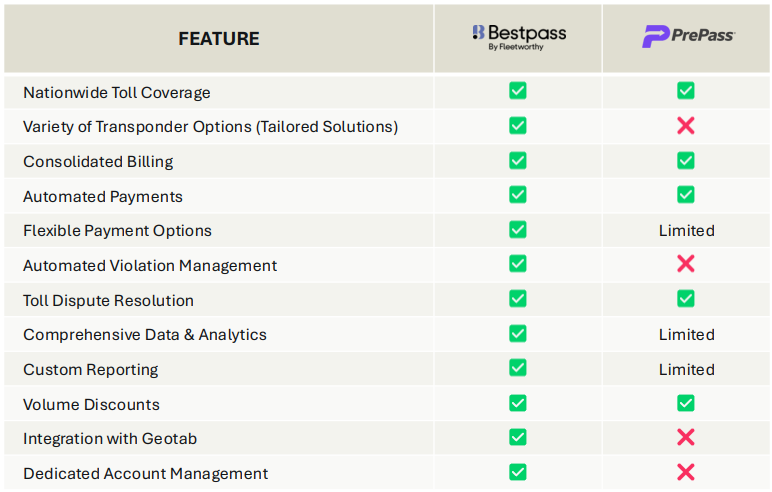The image size is (772, 492).
Task: Click the 'Automated Payments' feature label
Action: tap(103, 197)
